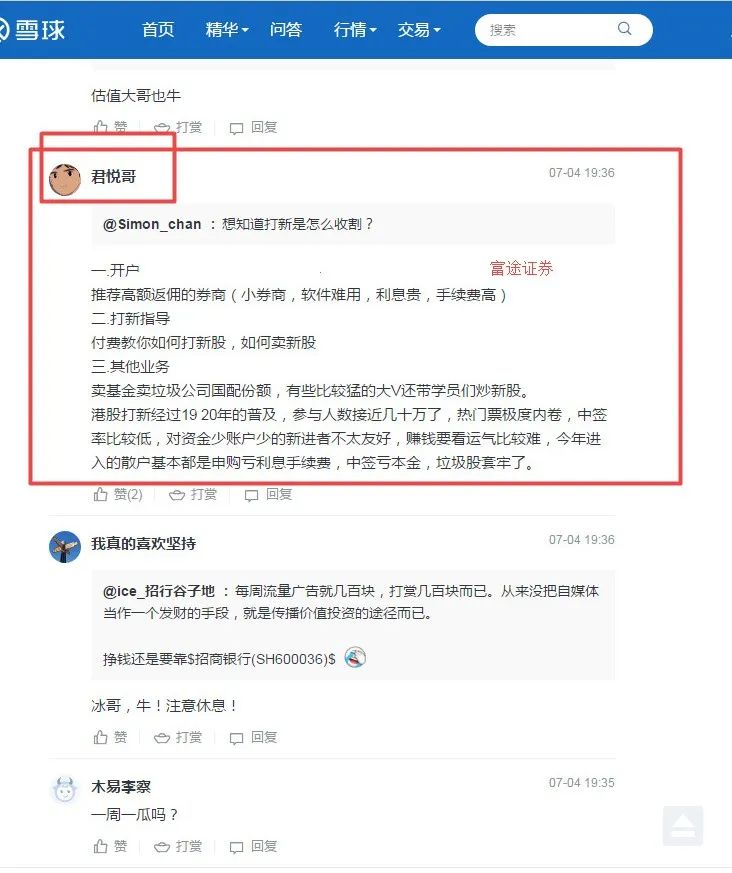Open @Simon_chan mention link
Image resolution: width=732 pixels, height=873 pixels.
click(152, 224)
